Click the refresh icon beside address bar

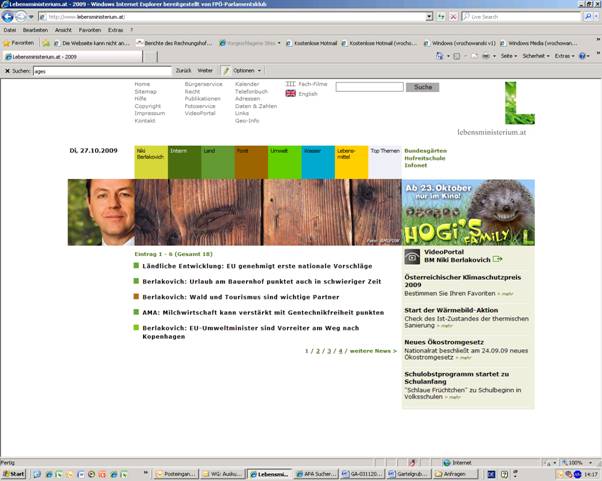pos(441,17)
